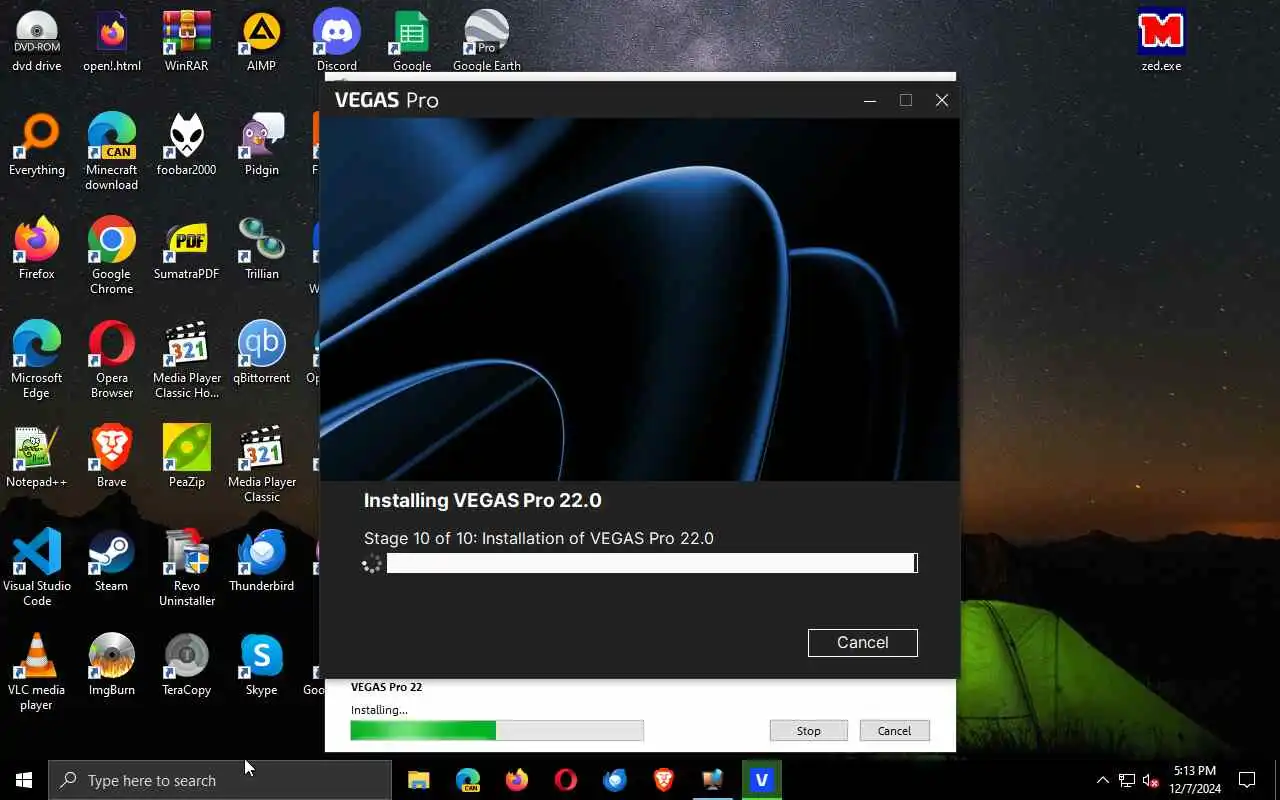This screenshot has width=1280, height=800.
Task: Select the AIMP desktop shortcut
Action: point(261,42)
